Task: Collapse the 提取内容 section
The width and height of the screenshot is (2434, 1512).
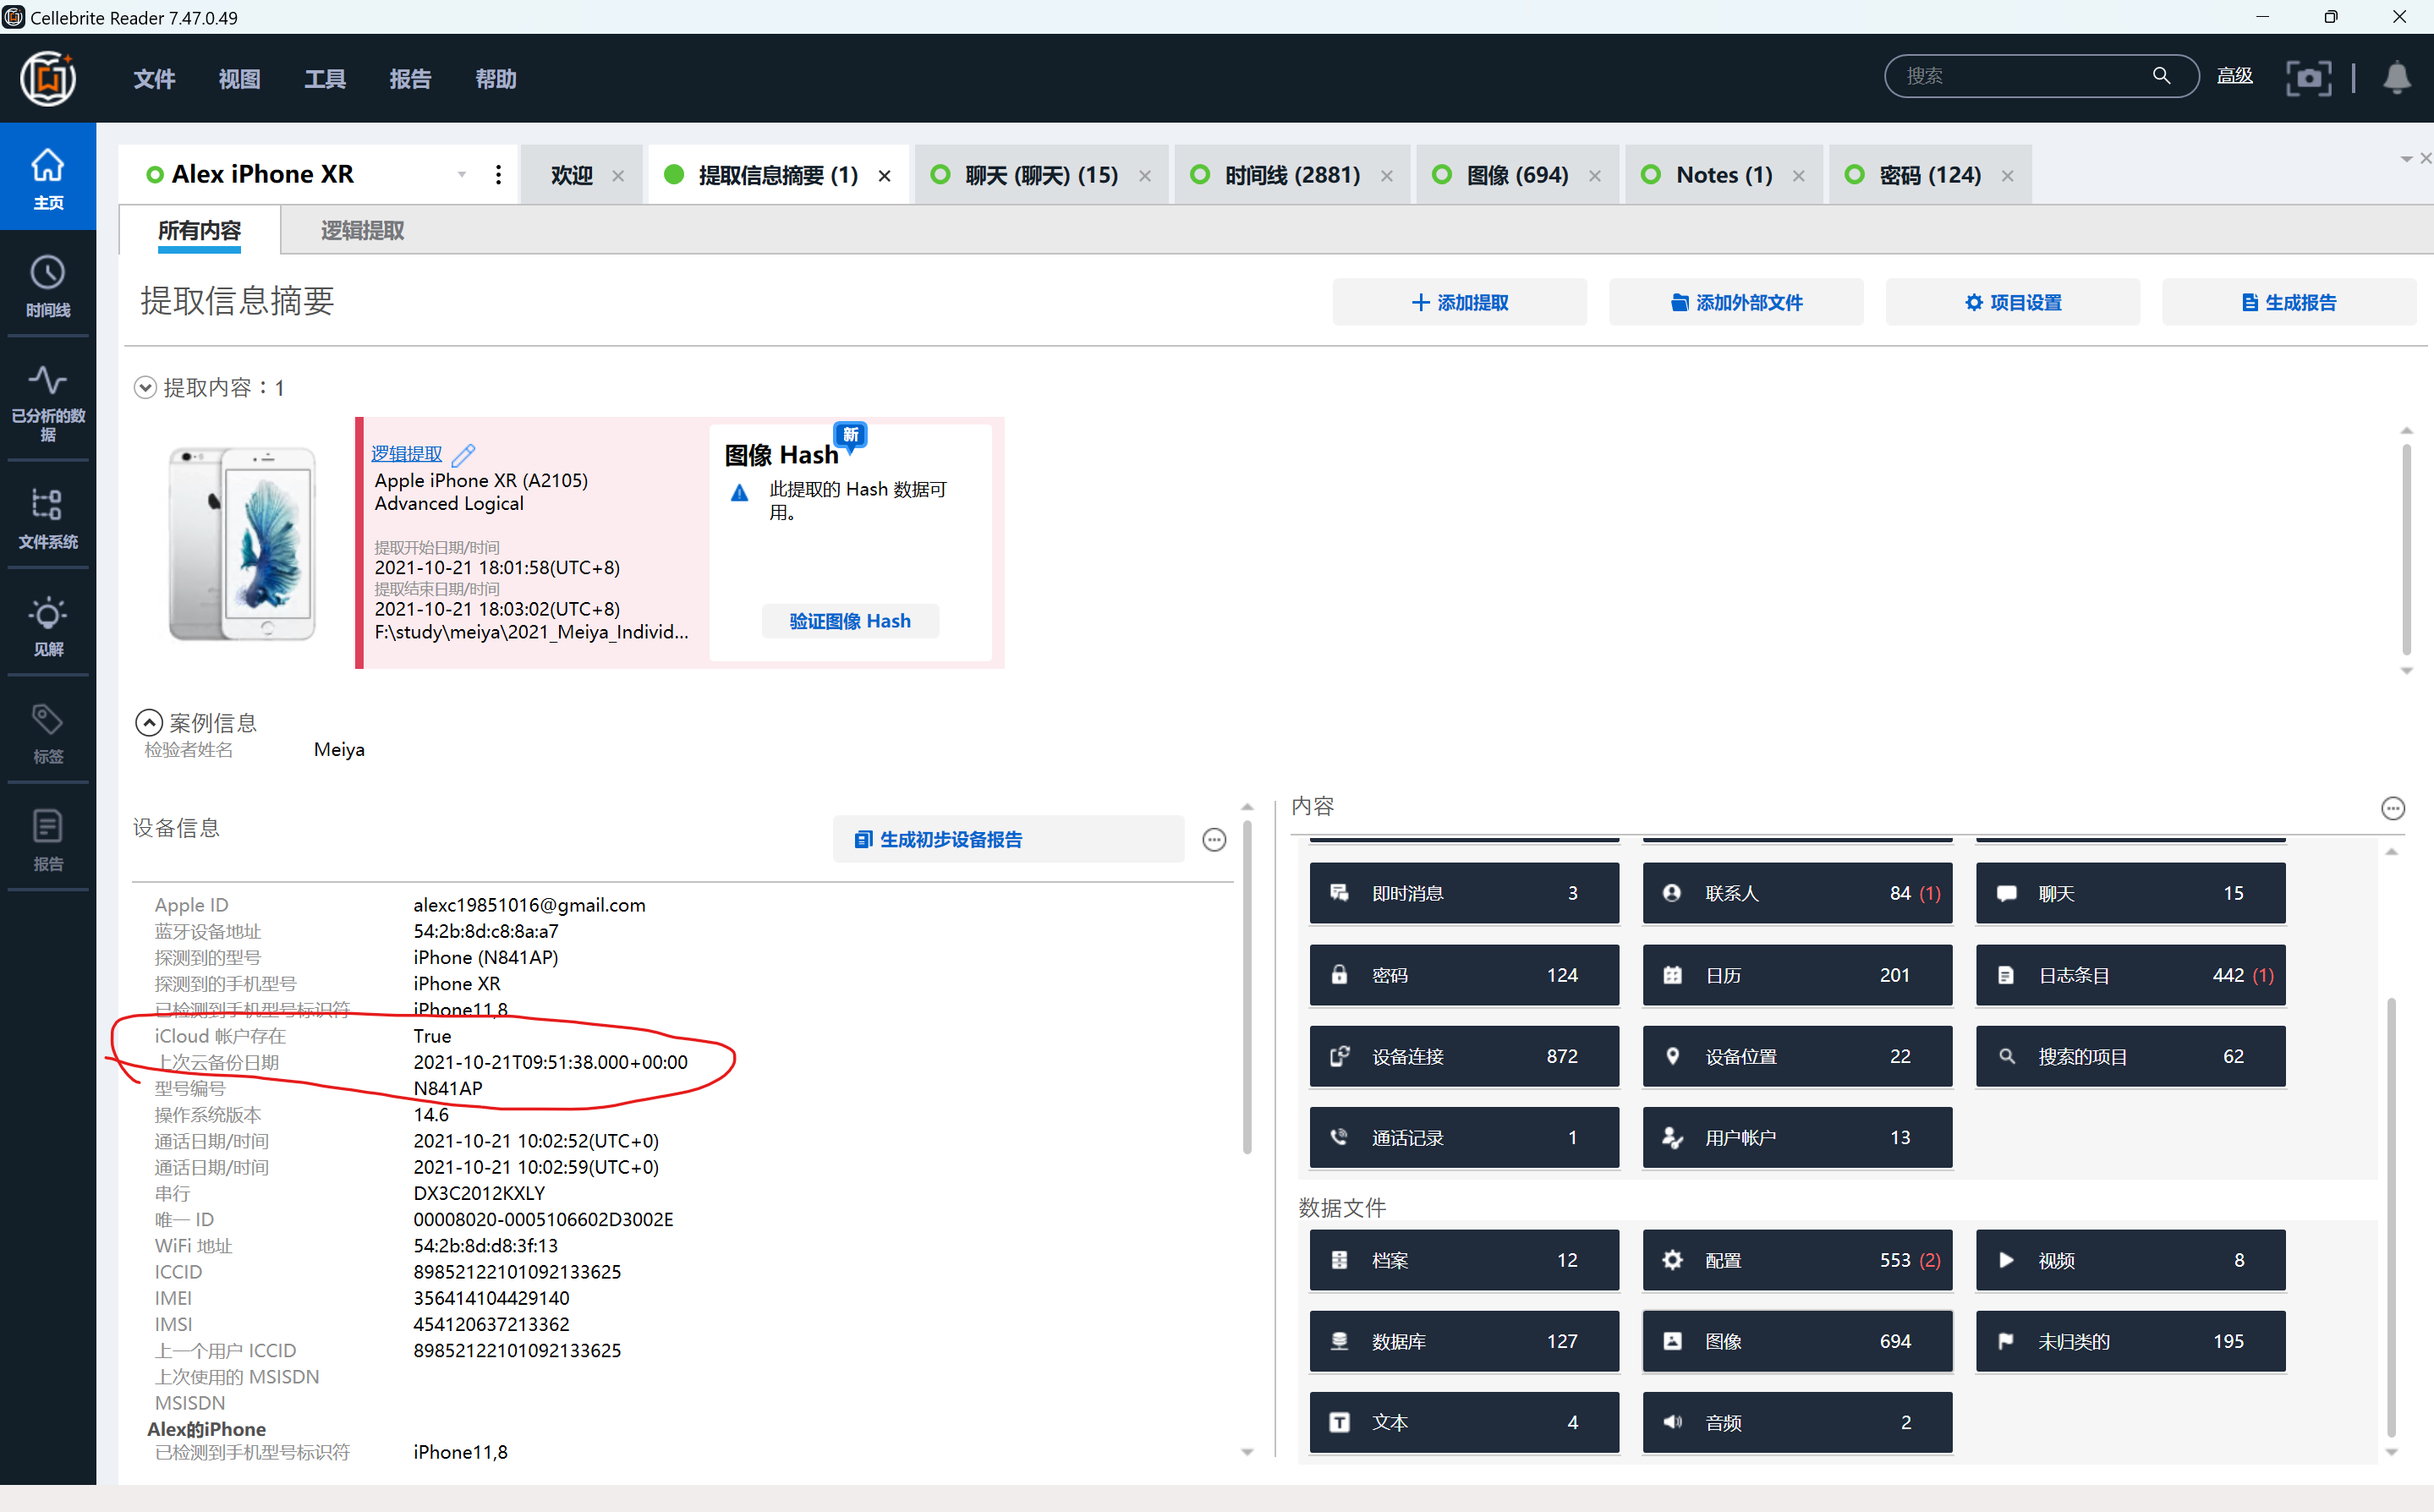Action: point(145,388)
